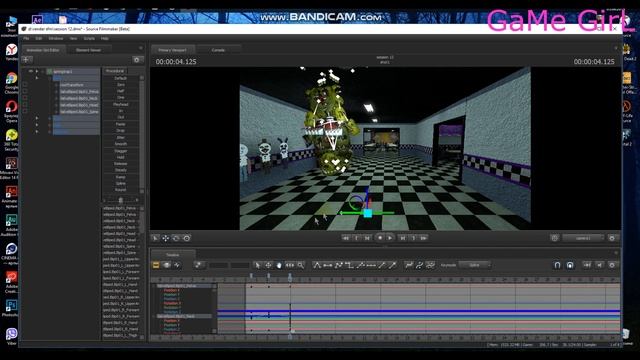This screenshot has height=360, width=640.
Task: Select the Paste procedural preset
Action: click(120, 124)
